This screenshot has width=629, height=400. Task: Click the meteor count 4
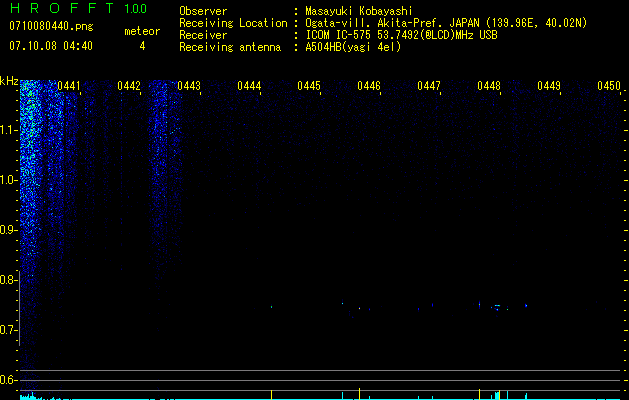pyautogui.click(x=142, y=46)
